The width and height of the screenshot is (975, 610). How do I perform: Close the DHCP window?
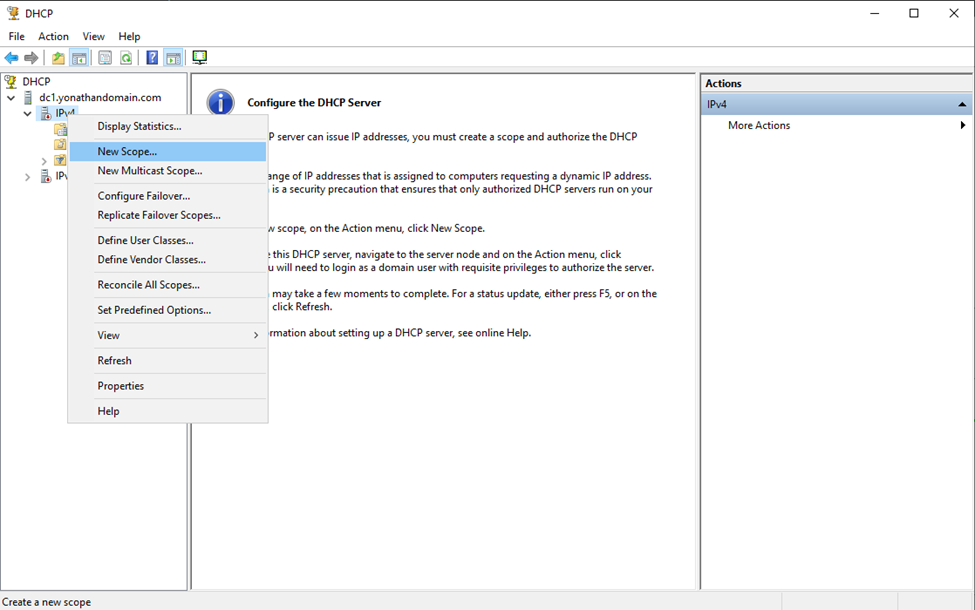point(953,13)
